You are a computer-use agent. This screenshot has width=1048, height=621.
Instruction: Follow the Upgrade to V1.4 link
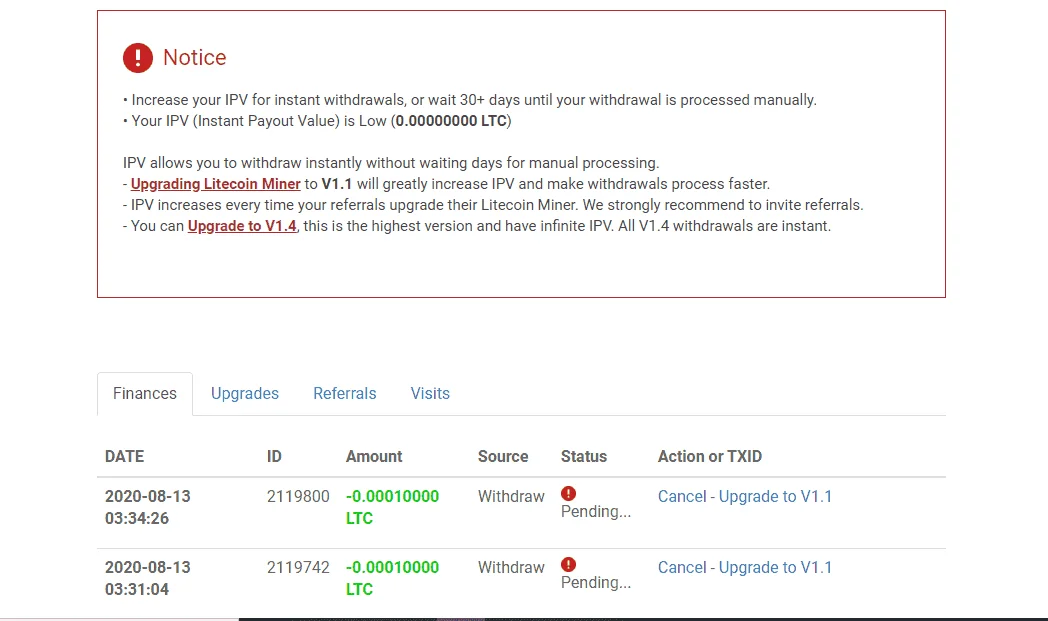pos(242,226)
